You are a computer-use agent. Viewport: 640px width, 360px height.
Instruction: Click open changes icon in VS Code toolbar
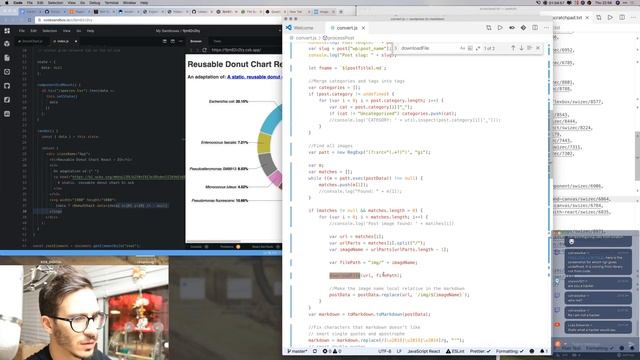pyautogui.click(x=512, y=28)
